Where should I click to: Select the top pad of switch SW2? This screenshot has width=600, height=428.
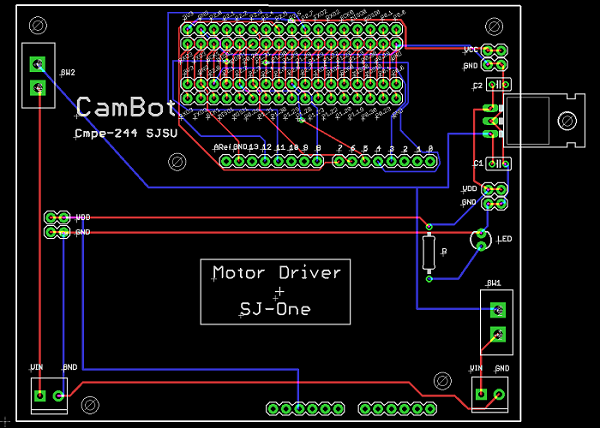[38, 64]
